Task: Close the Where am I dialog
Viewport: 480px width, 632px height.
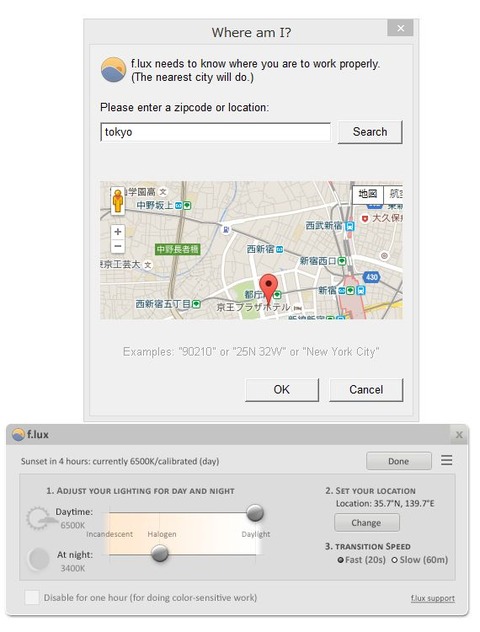Action: click(400, 28)
